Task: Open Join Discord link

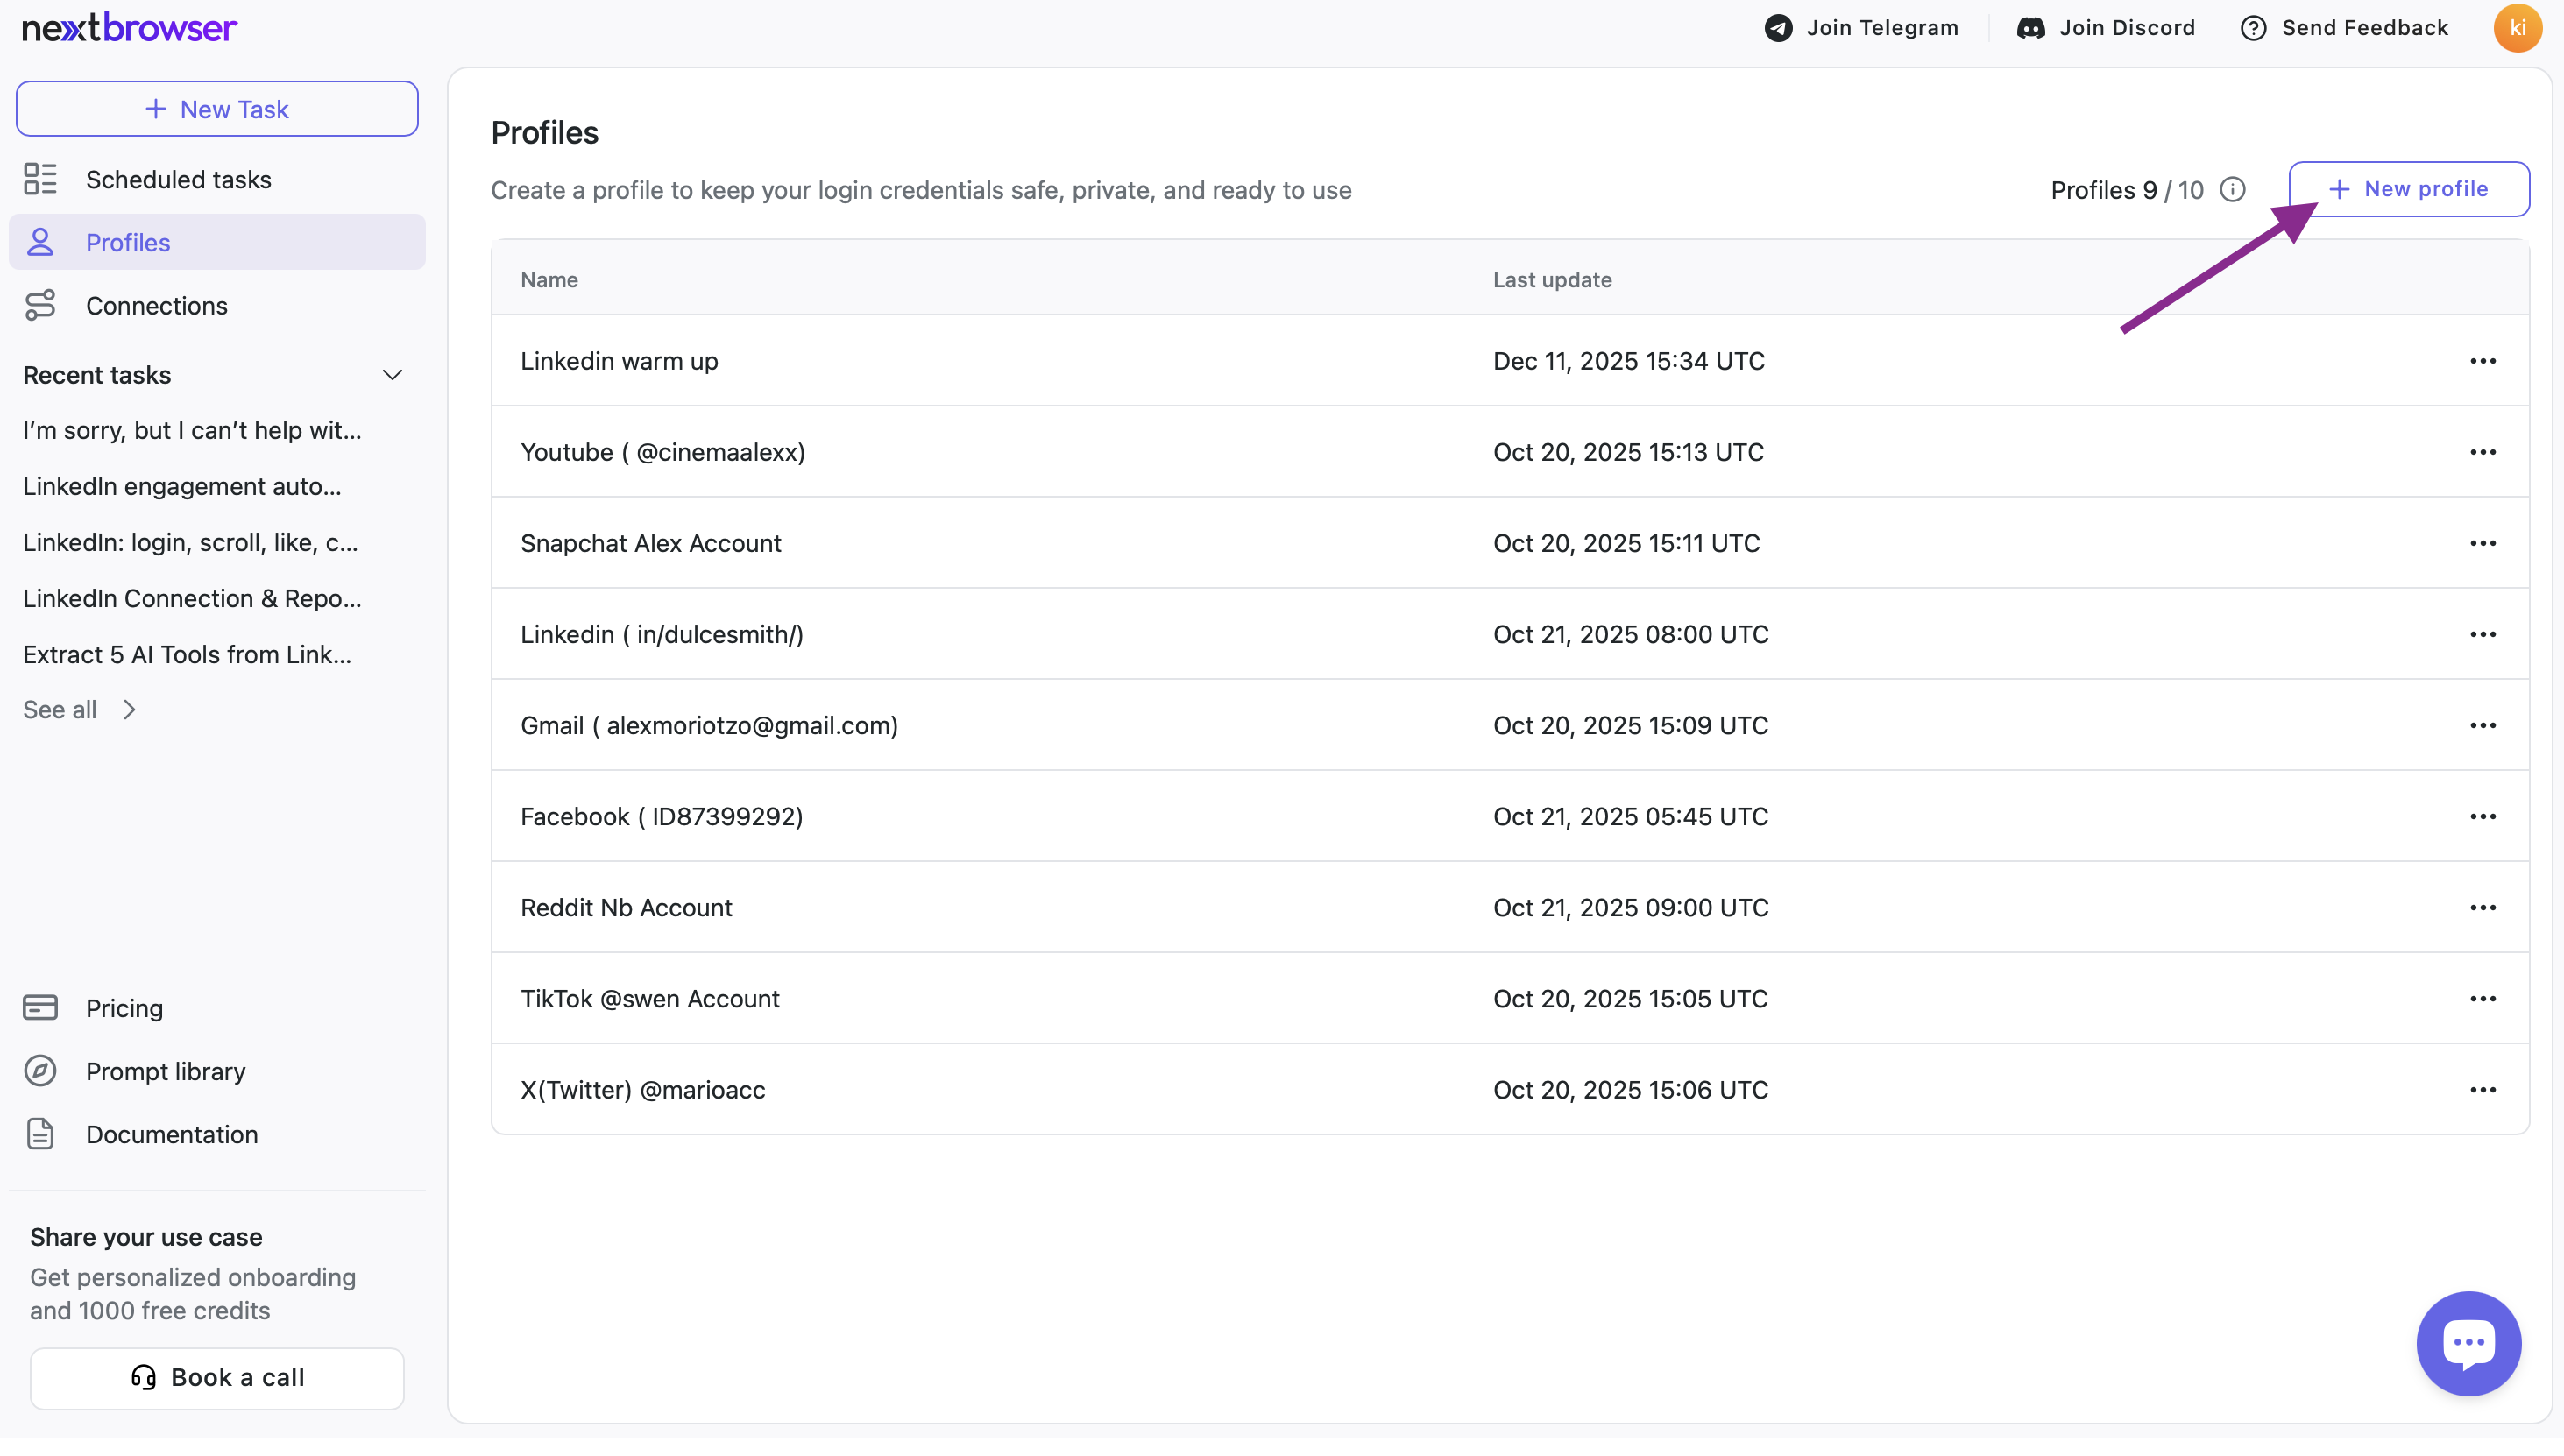Action: point(2106,28)
